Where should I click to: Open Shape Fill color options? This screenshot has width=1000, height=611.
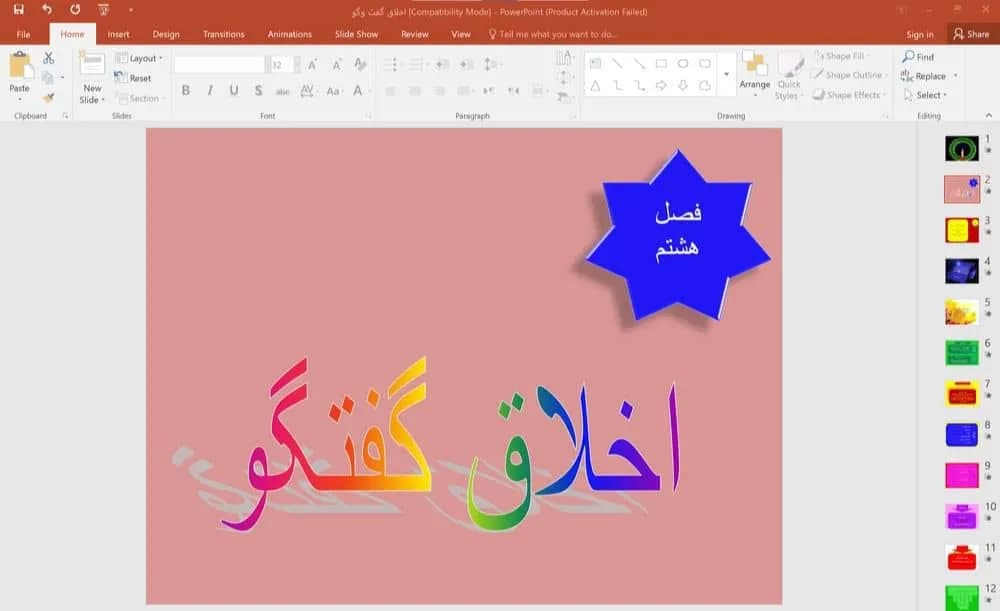[841, 56]
